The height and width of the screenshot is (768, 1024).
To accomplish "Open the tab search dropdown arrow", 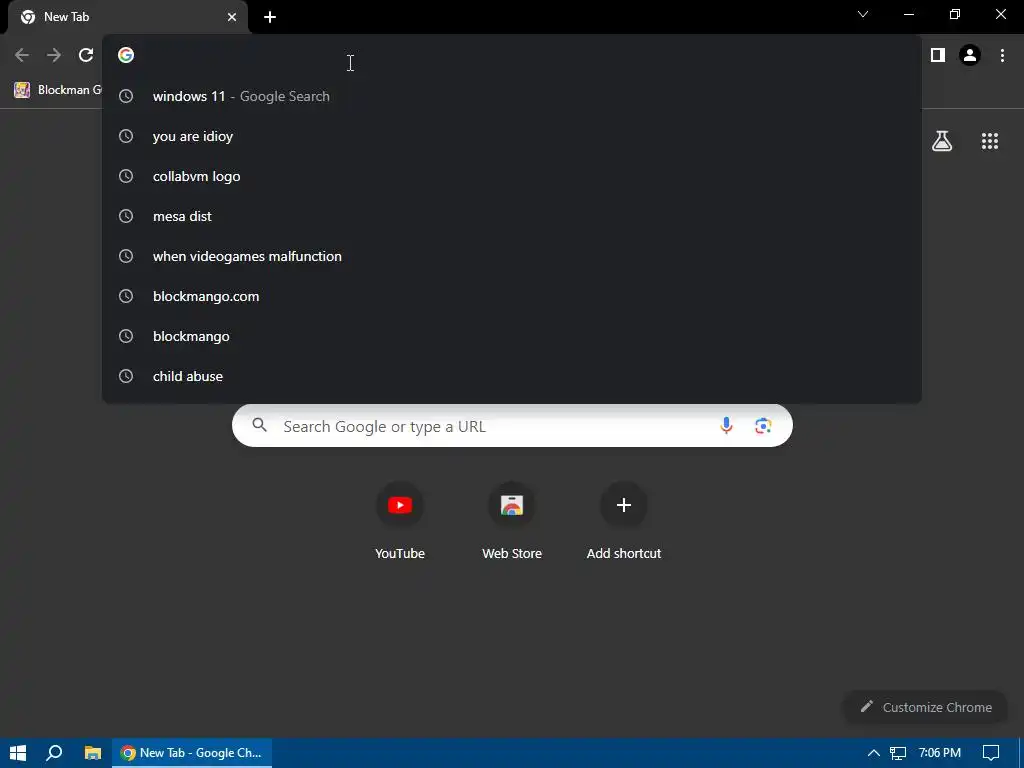I will point(863,14).
